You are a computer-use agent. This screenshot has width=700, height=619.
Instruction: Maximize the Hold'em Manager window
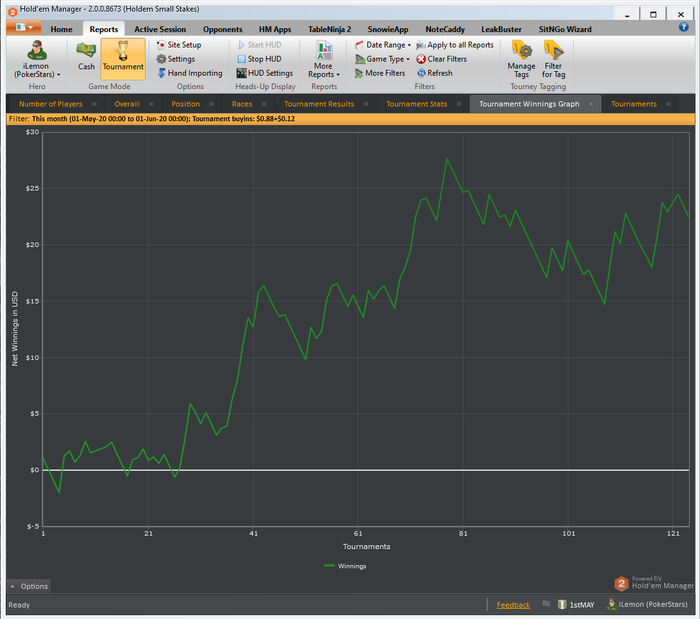pos(653,14)
